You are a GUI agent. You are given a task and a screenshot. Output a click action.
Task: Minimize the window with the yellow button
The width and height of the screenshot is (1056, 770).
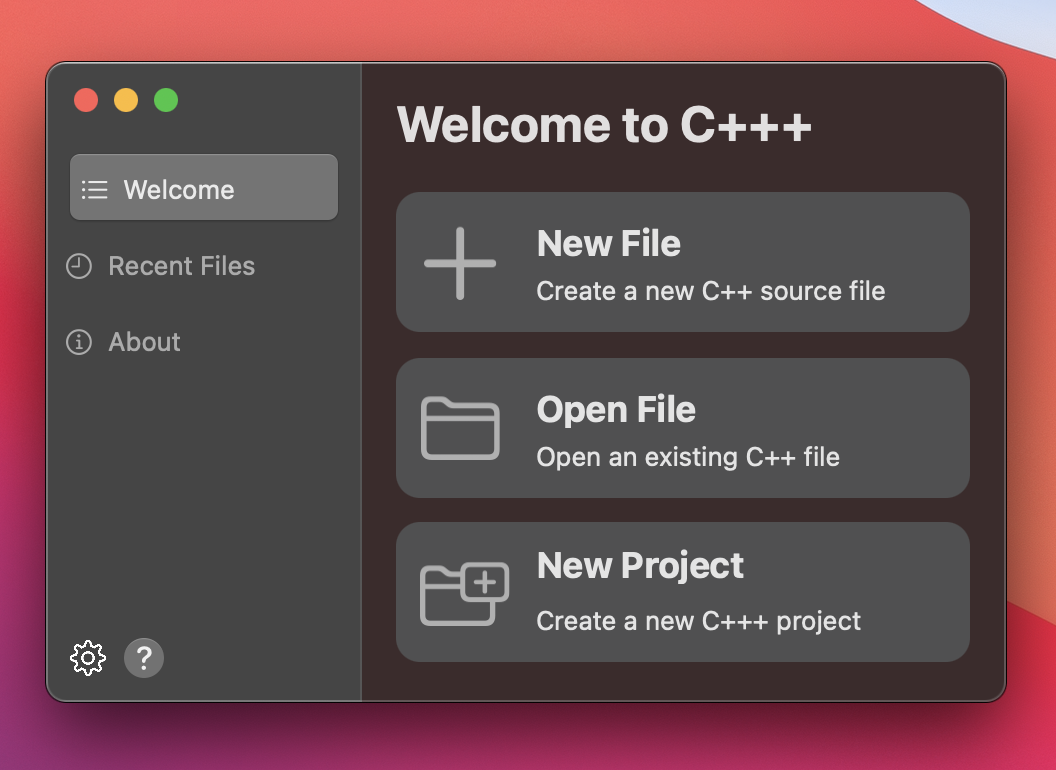coord(126,100)
